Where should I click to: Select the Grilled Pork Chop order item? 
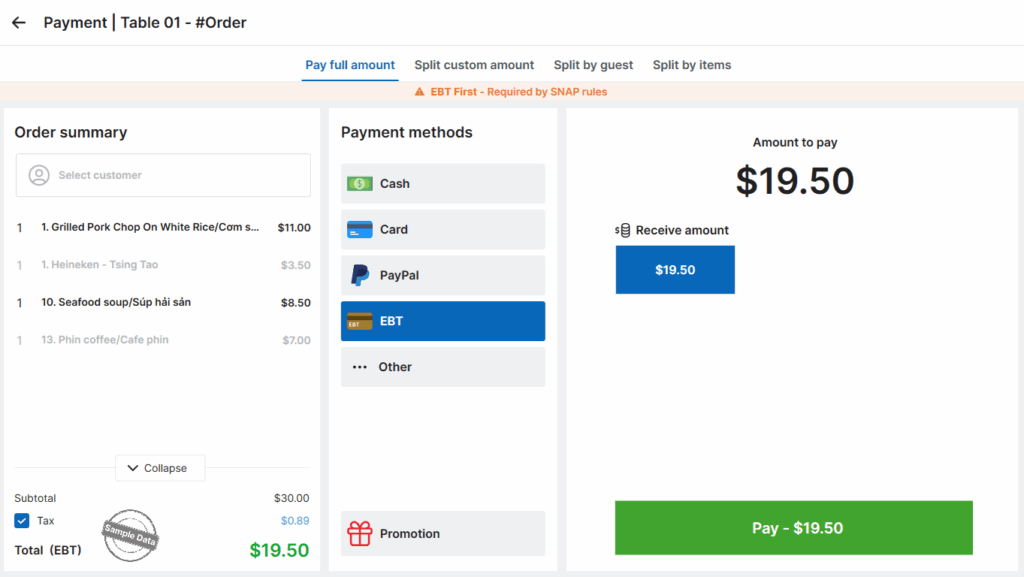[163, 227]
